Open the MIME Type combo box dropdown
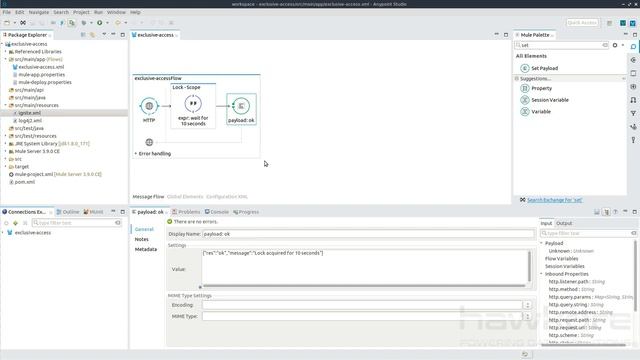Viewport: 640px width, 360px height. (x=527, y=316)
